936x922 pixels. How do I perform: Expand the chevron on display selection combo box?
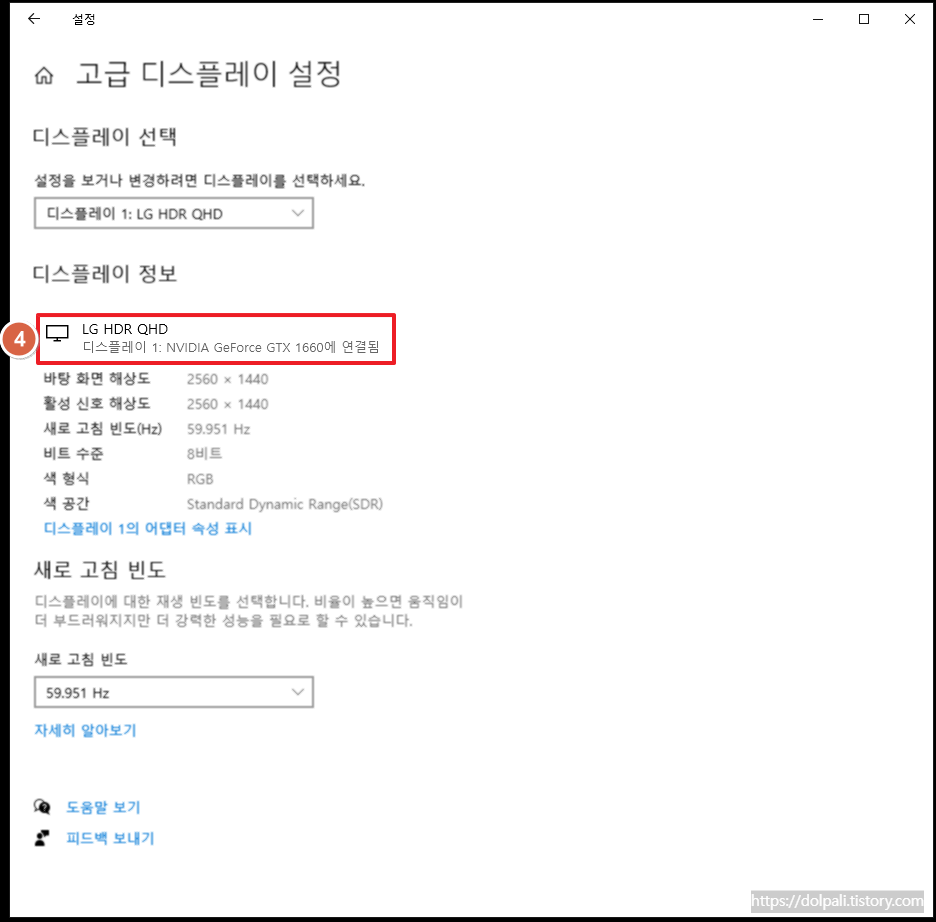click(x=297, y=213)
